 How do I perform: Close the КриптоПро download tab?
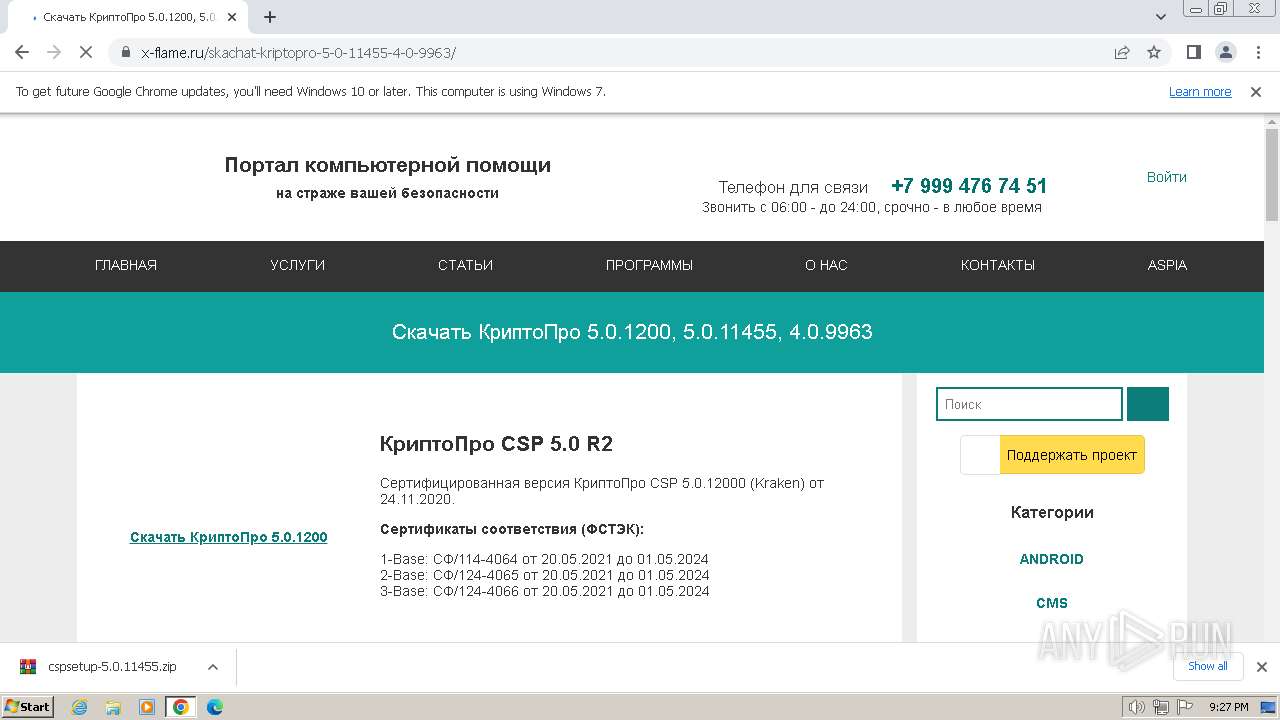(x=232, y=17)
